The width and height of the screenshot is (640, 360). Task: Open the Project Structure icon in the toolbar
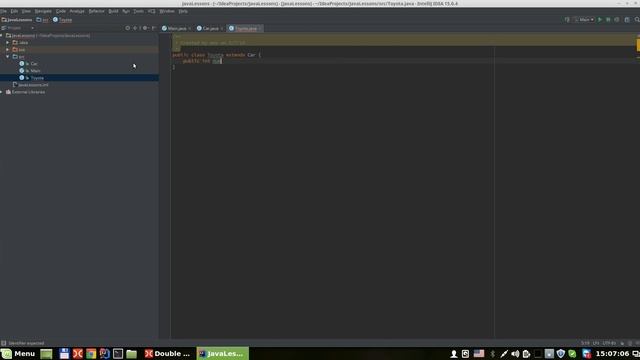[627, 20]
